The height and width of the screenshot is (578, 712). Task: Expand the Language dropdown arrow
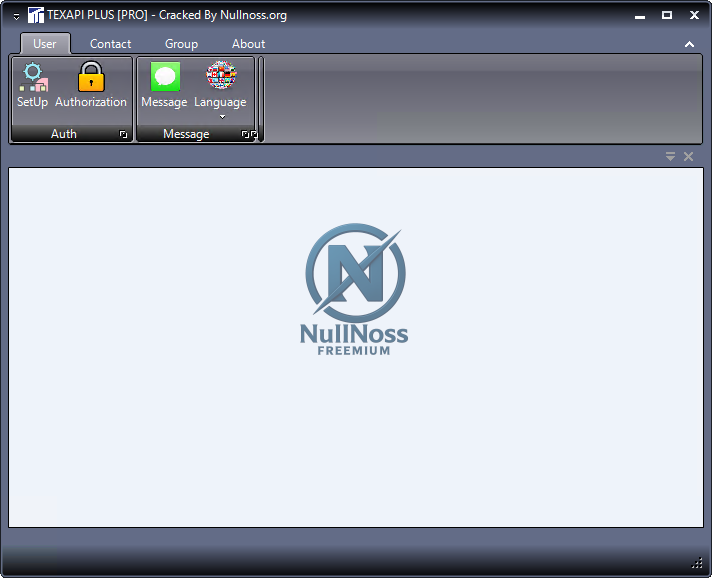click(x=220, y=116)
